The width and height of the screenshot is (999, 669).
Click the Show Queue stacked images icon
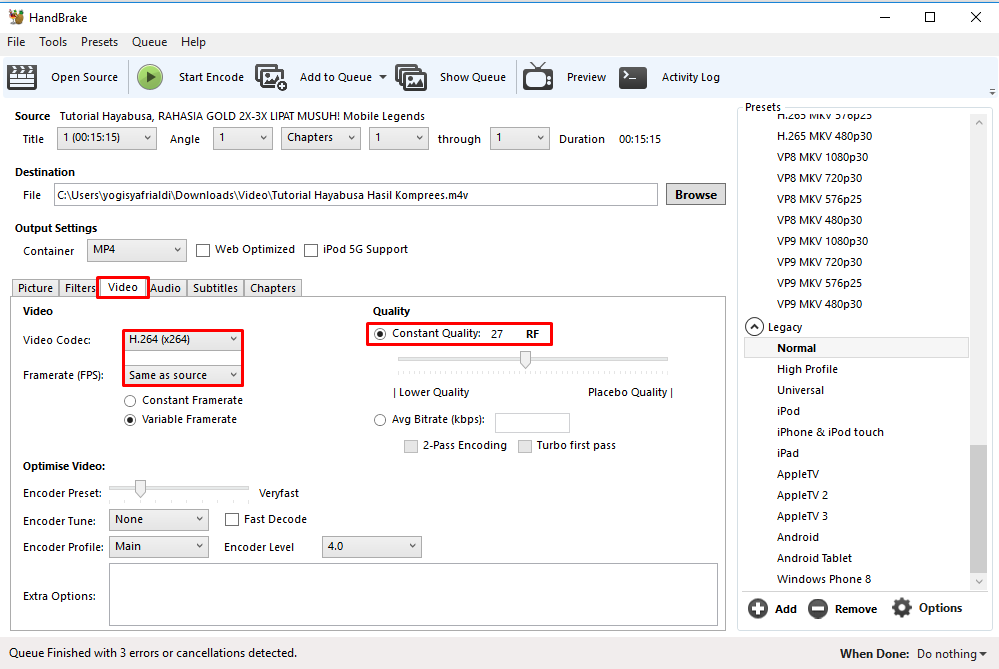(x=411, y=77)
